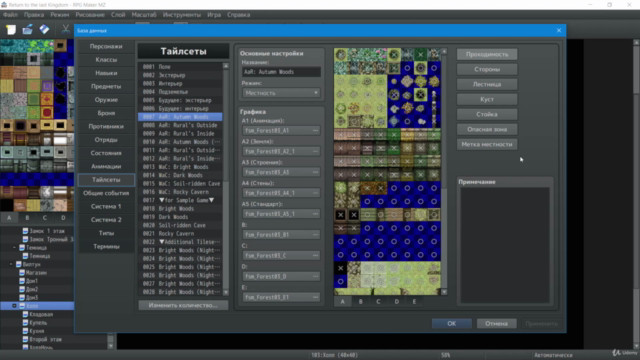Screen dimensions: 640x360
Task: Open the Правка menu
Action: [34, 15]
